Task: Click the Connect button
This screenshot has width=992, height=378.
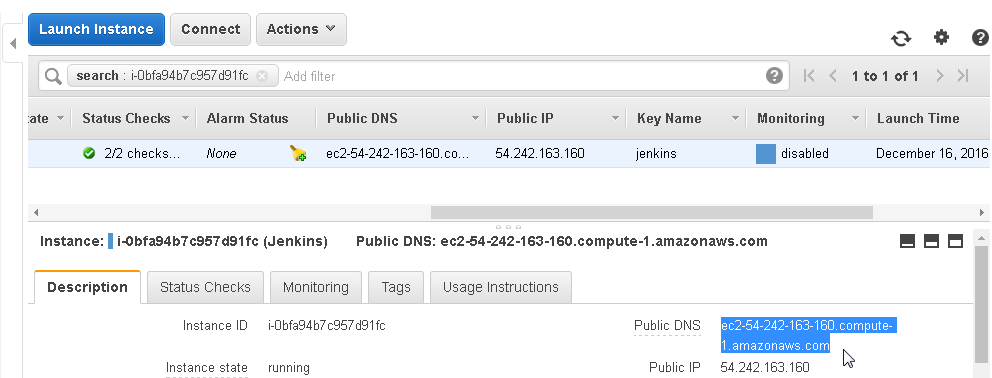Action: 211,29
